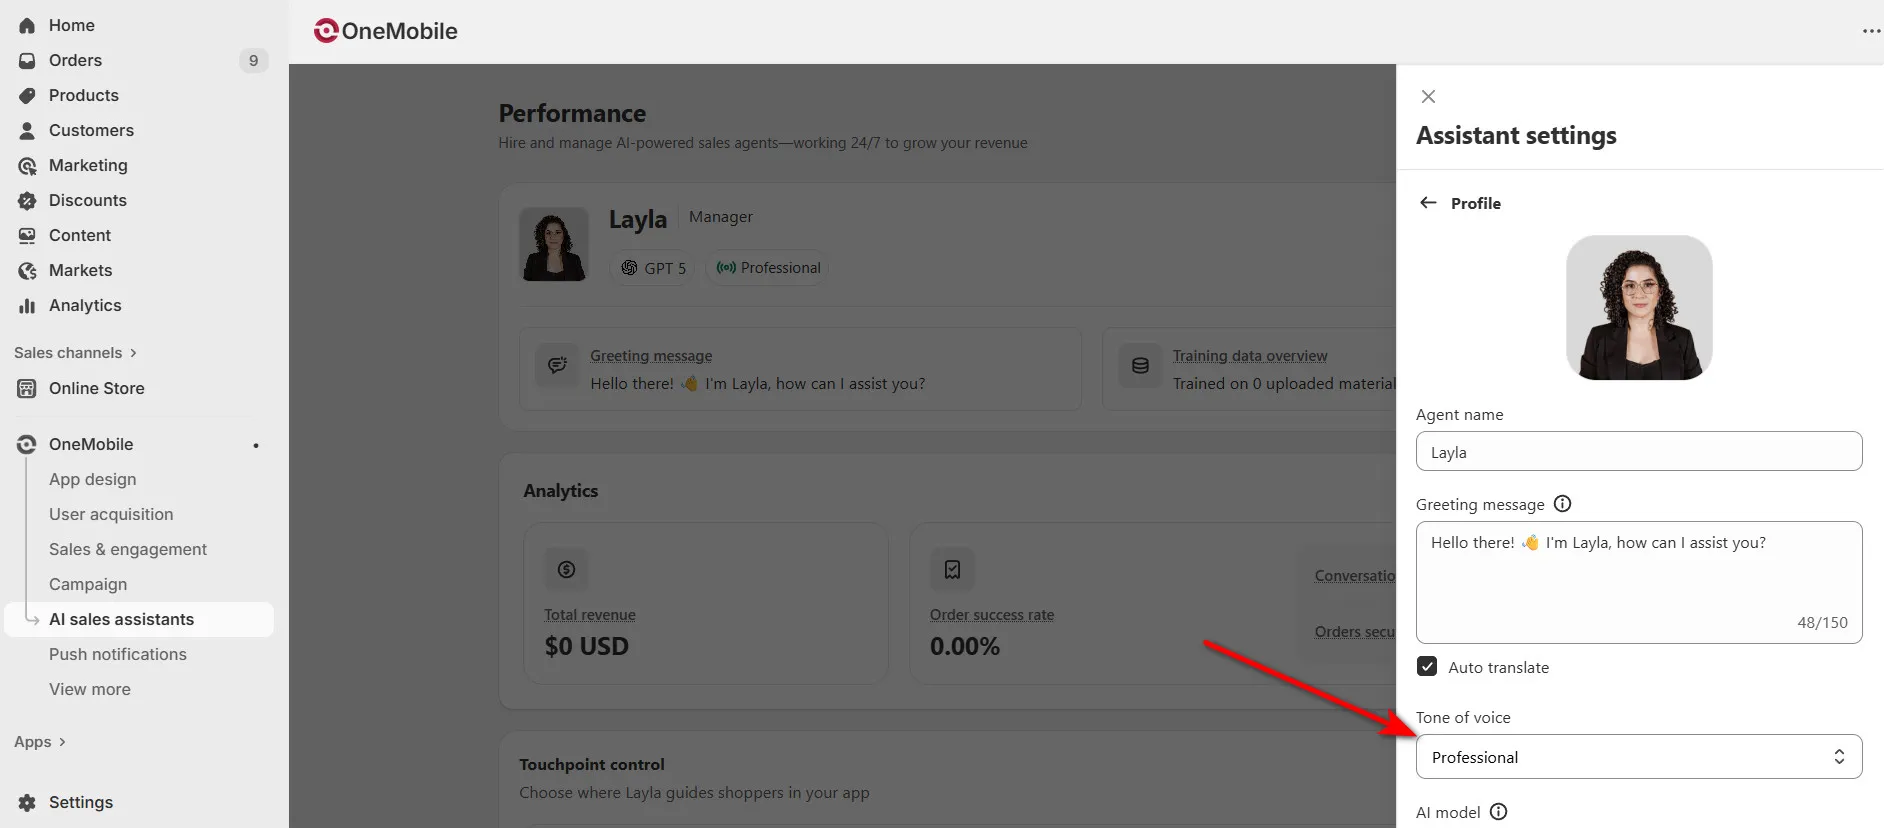Click the Online Store channel
The image size is (1884, 828).
[x=139, y=389]
